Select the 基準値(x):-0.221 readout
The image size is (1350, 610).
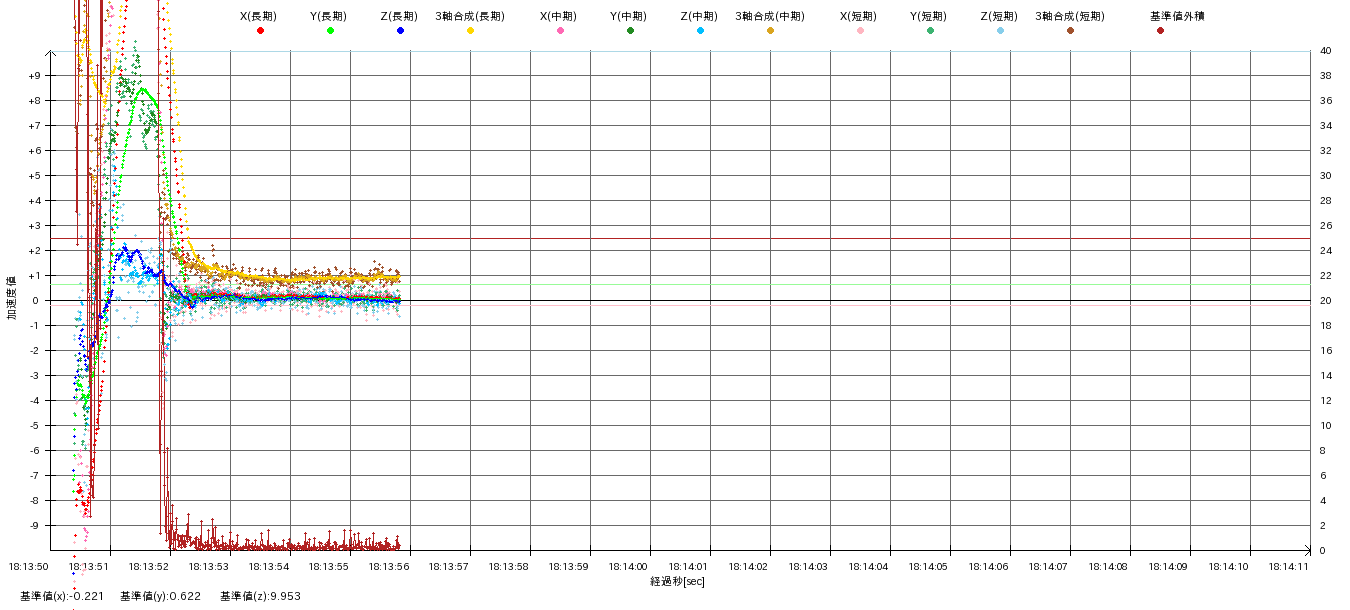[x=59, y=596]
